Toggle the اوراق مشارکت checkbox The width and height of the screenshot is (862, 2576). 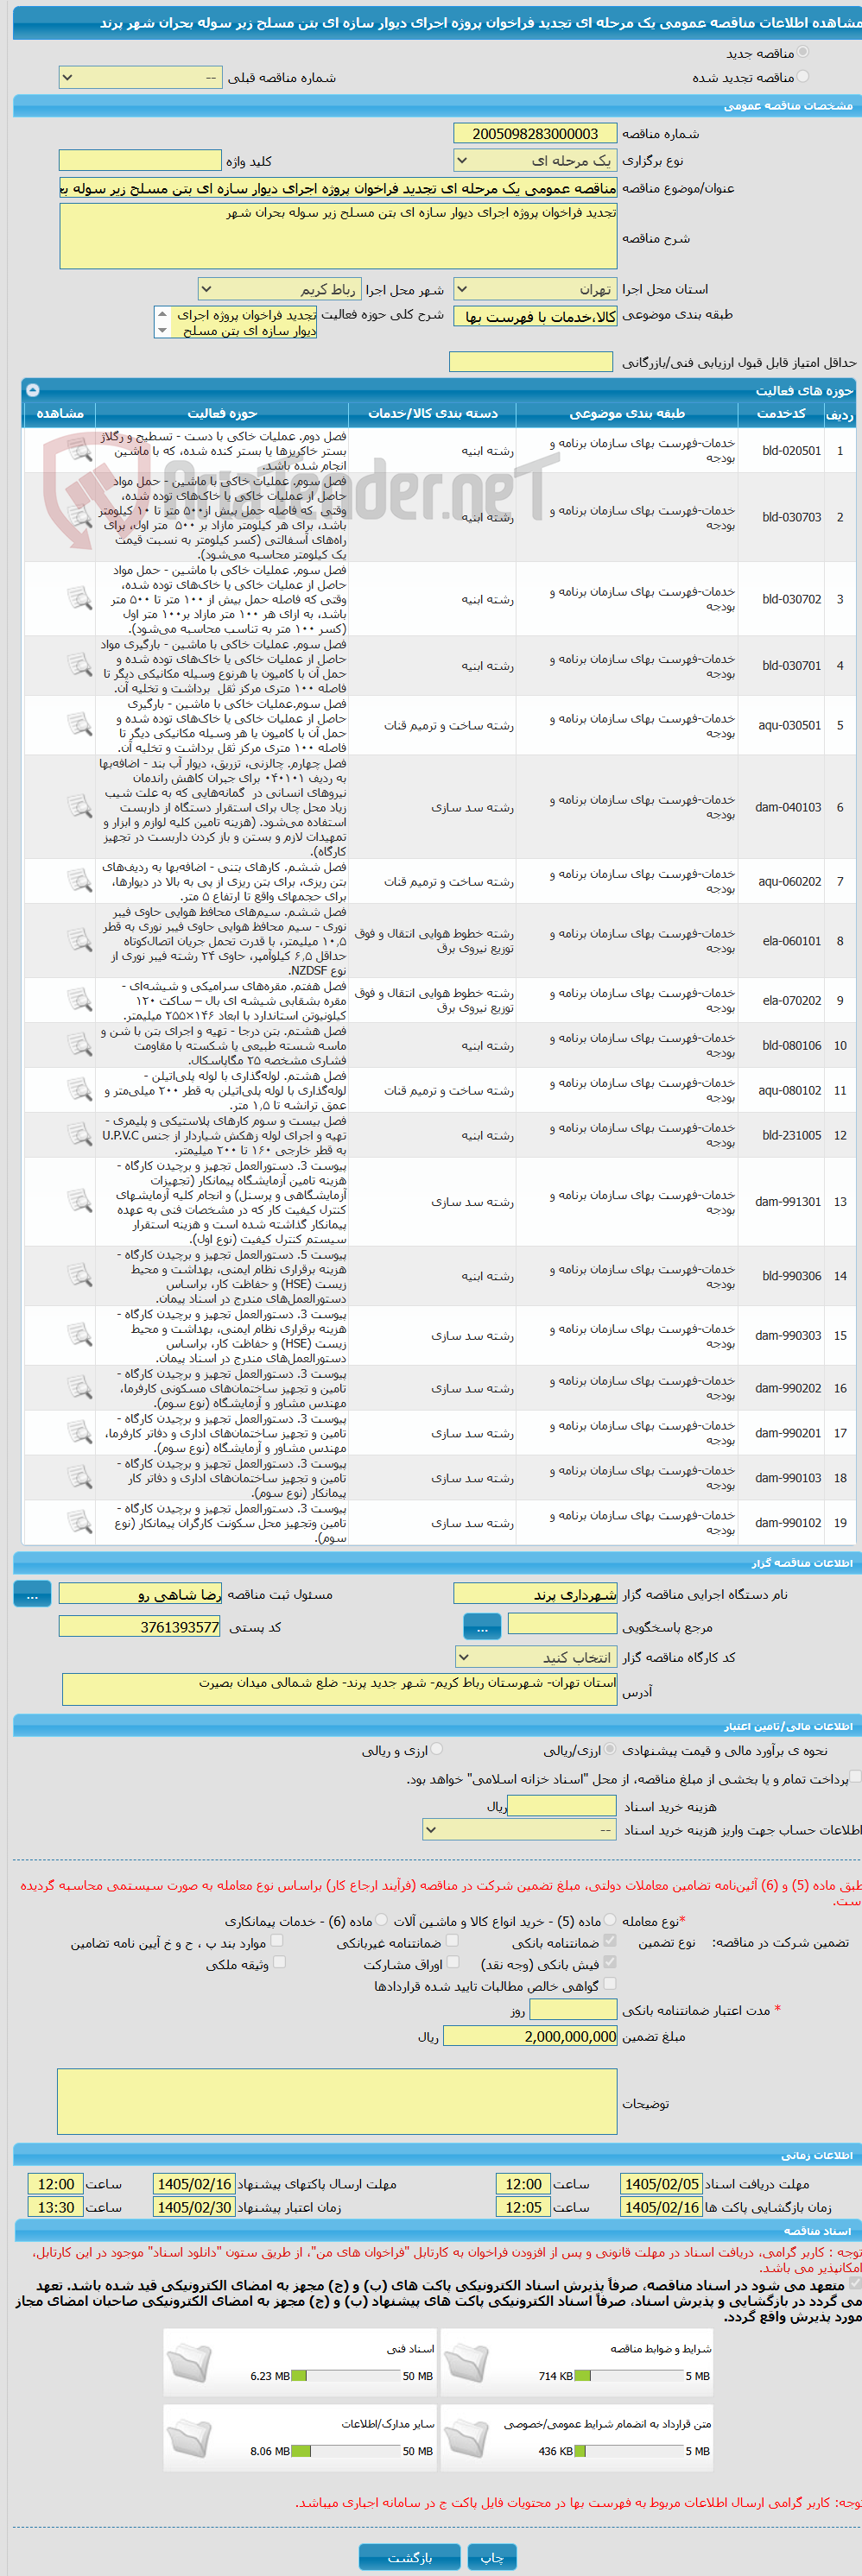point(452,1963)
